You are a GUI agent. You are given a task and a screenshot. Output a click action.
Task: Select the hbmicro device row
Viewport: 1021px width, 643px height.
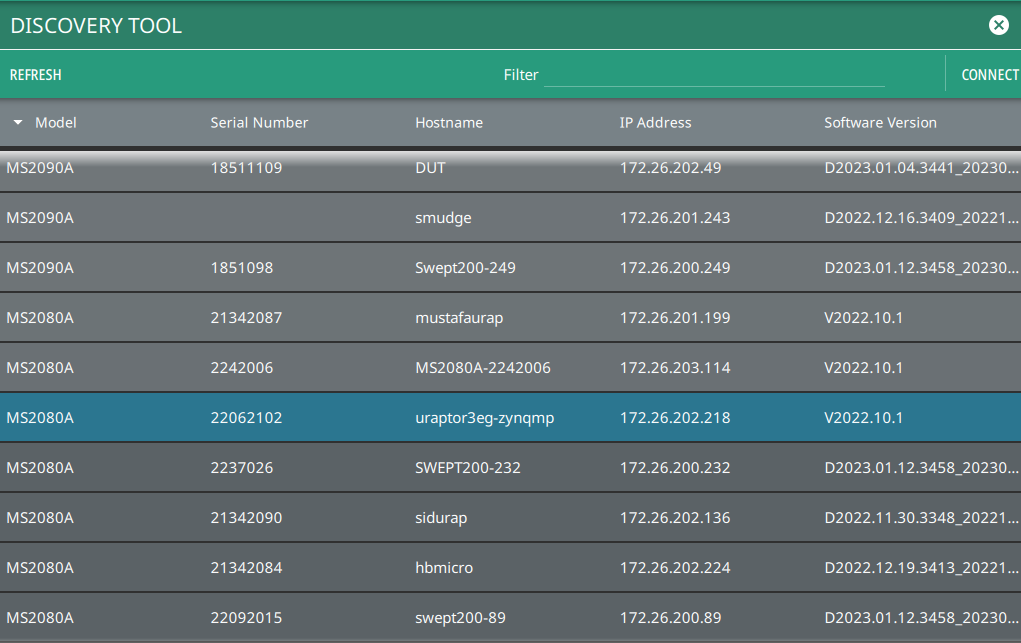444,568
